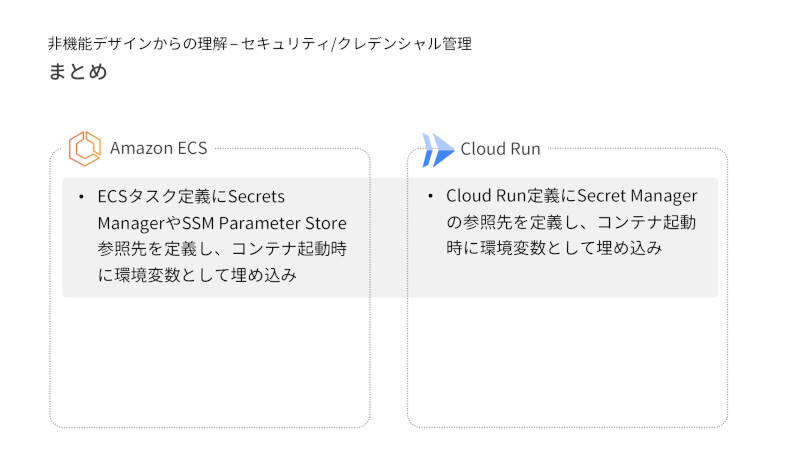Click the bullet dot before Cloud Run定義
The height and width of the screenshot is (450, 800).
430,197
